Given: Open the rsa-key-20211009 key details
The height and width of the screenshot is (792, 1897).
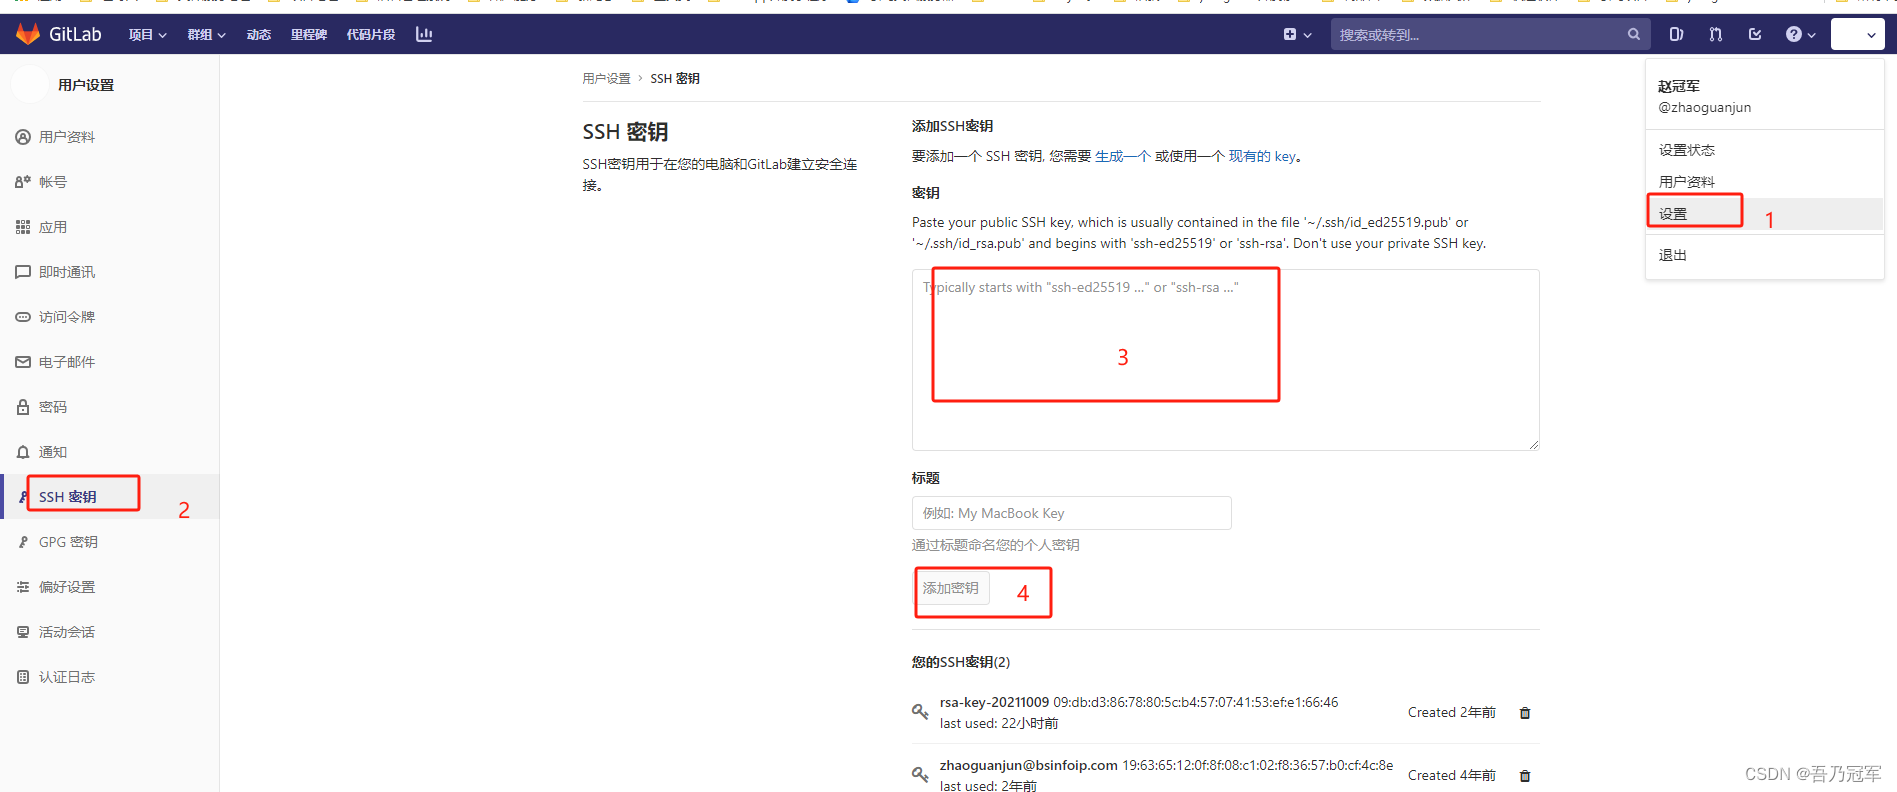Looking at the screenshot, I should point(994,702).
